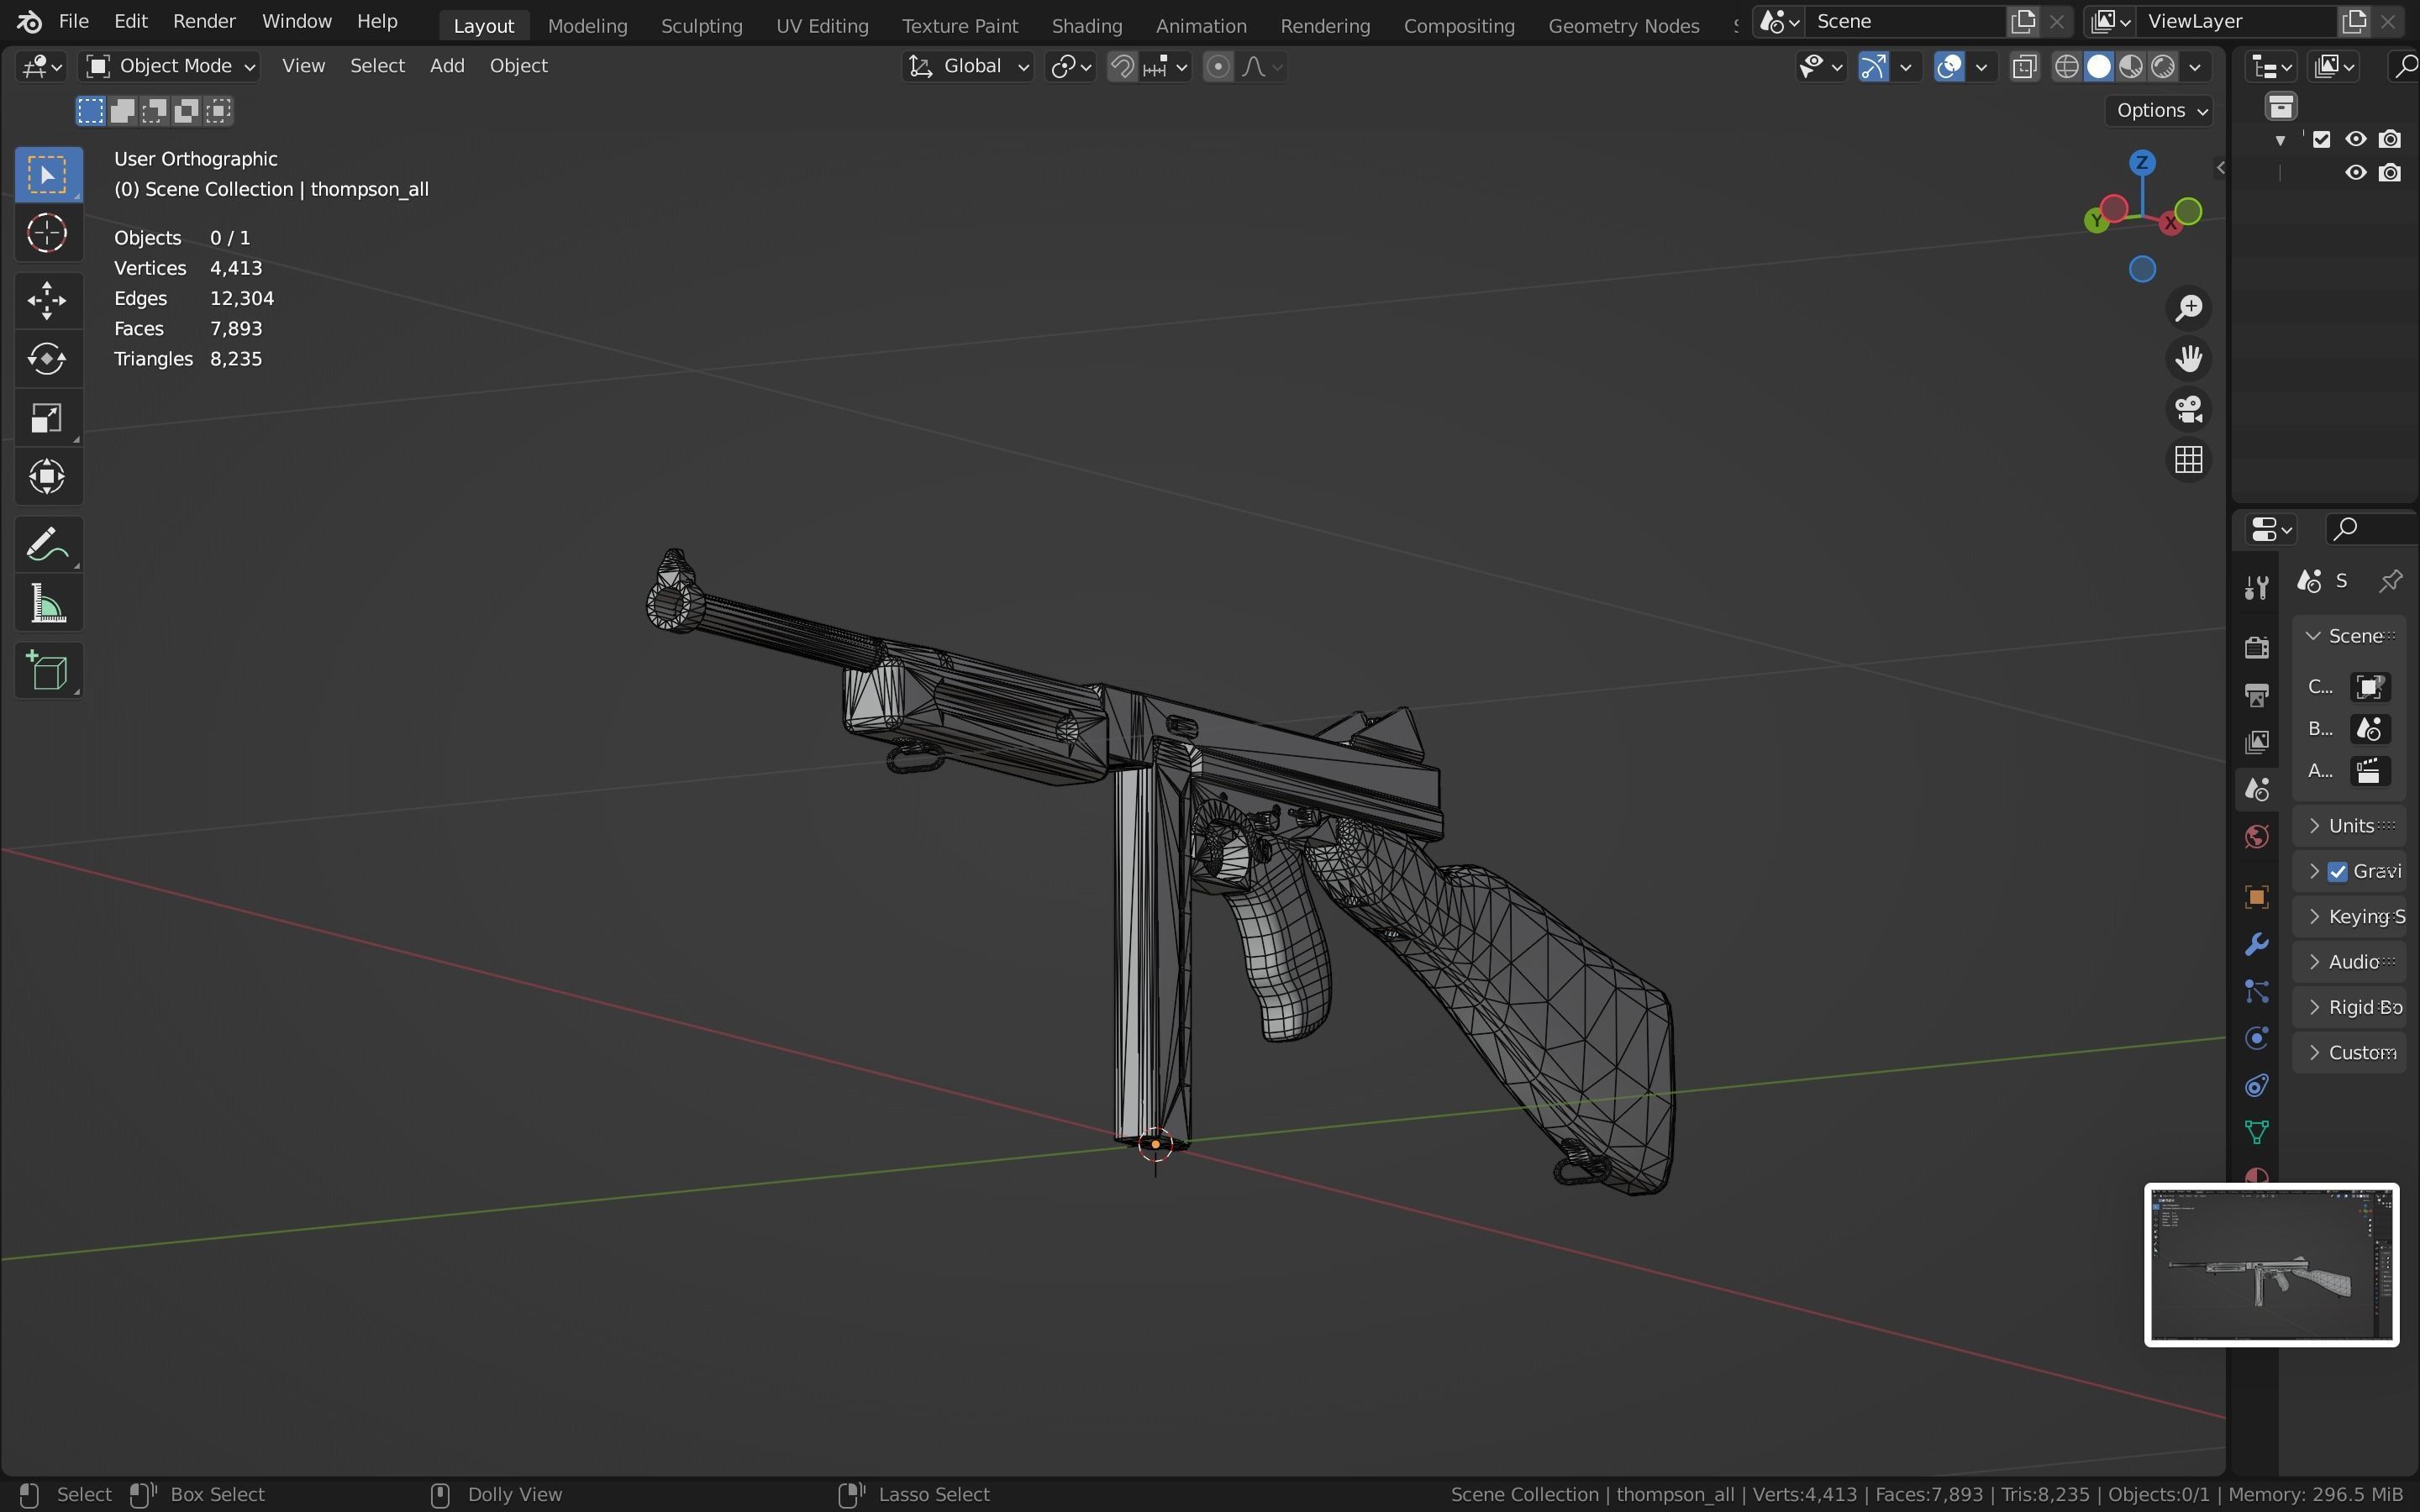Click the Add Cube tool

click(47, 671)
